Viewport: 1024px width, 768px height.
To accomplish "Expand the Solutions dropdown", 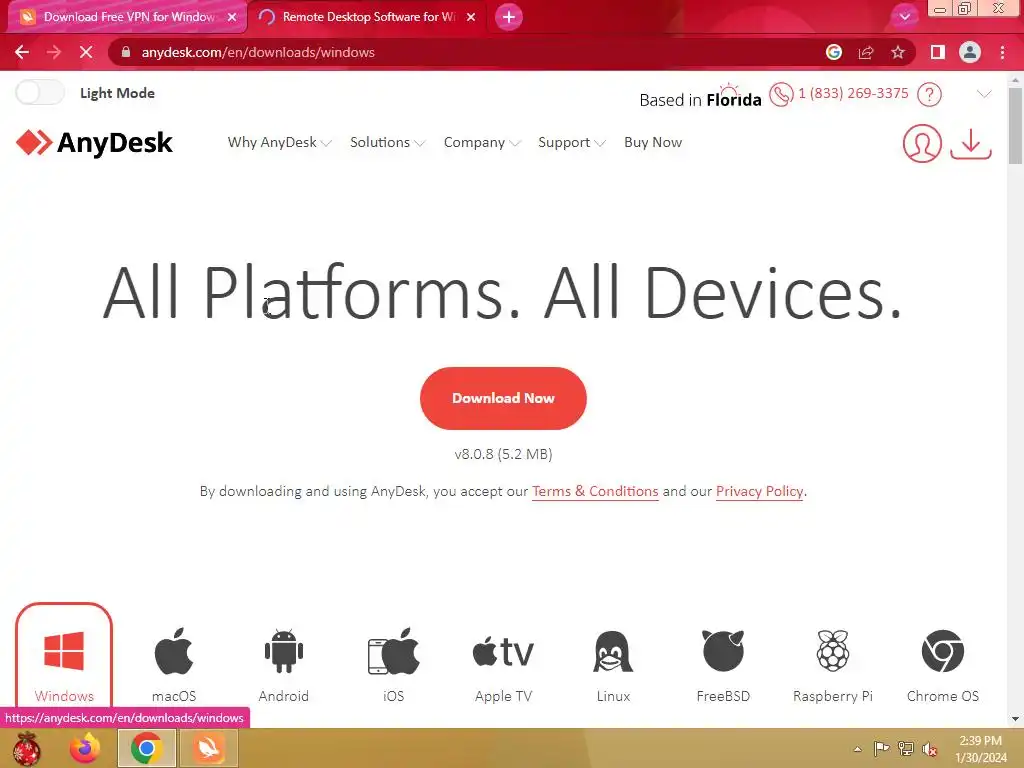I will point(387,142).
